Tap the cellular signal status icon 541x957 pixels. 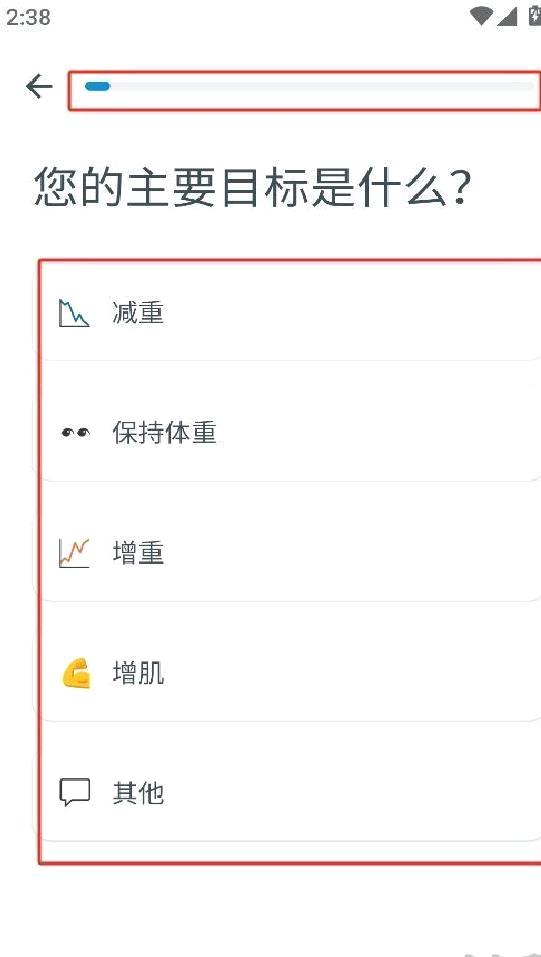click(x=507, y=16)
